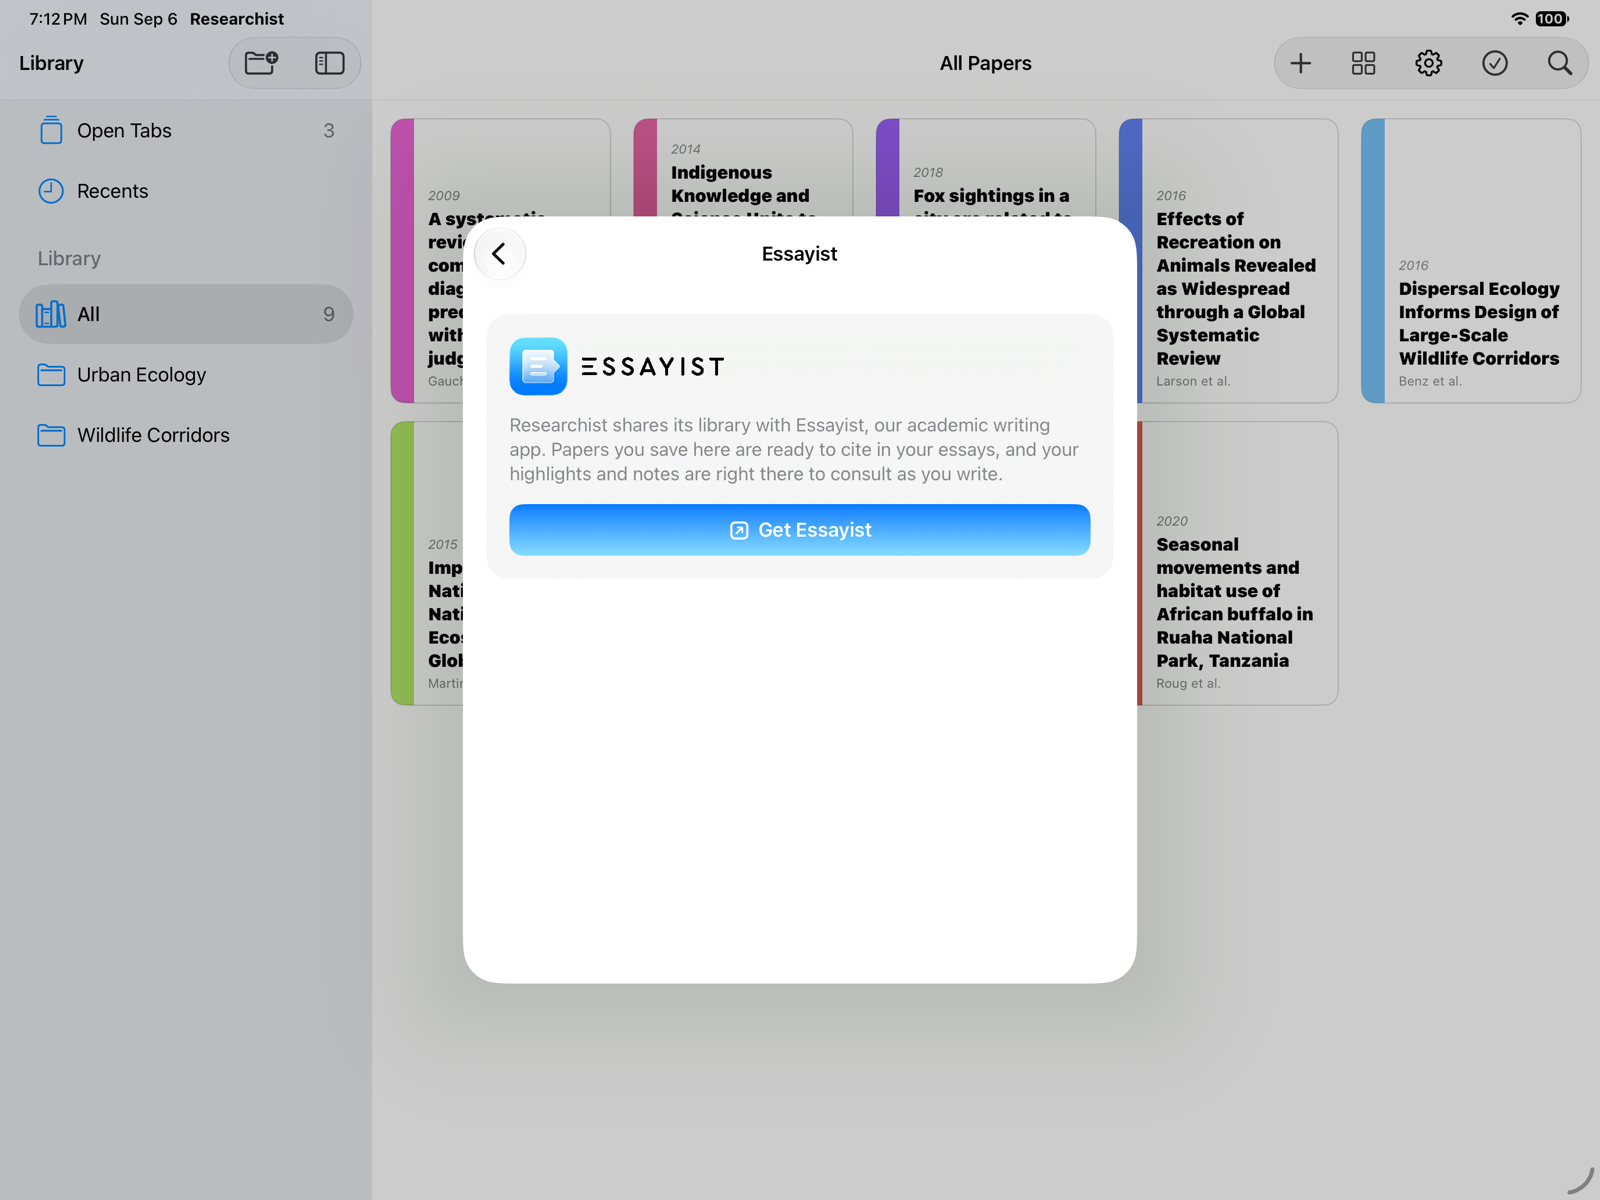Click the red spine of Seasonal movements card
This screenshot has width=1600, height=1200.
pyautogui.click(x=1140, y=563)
